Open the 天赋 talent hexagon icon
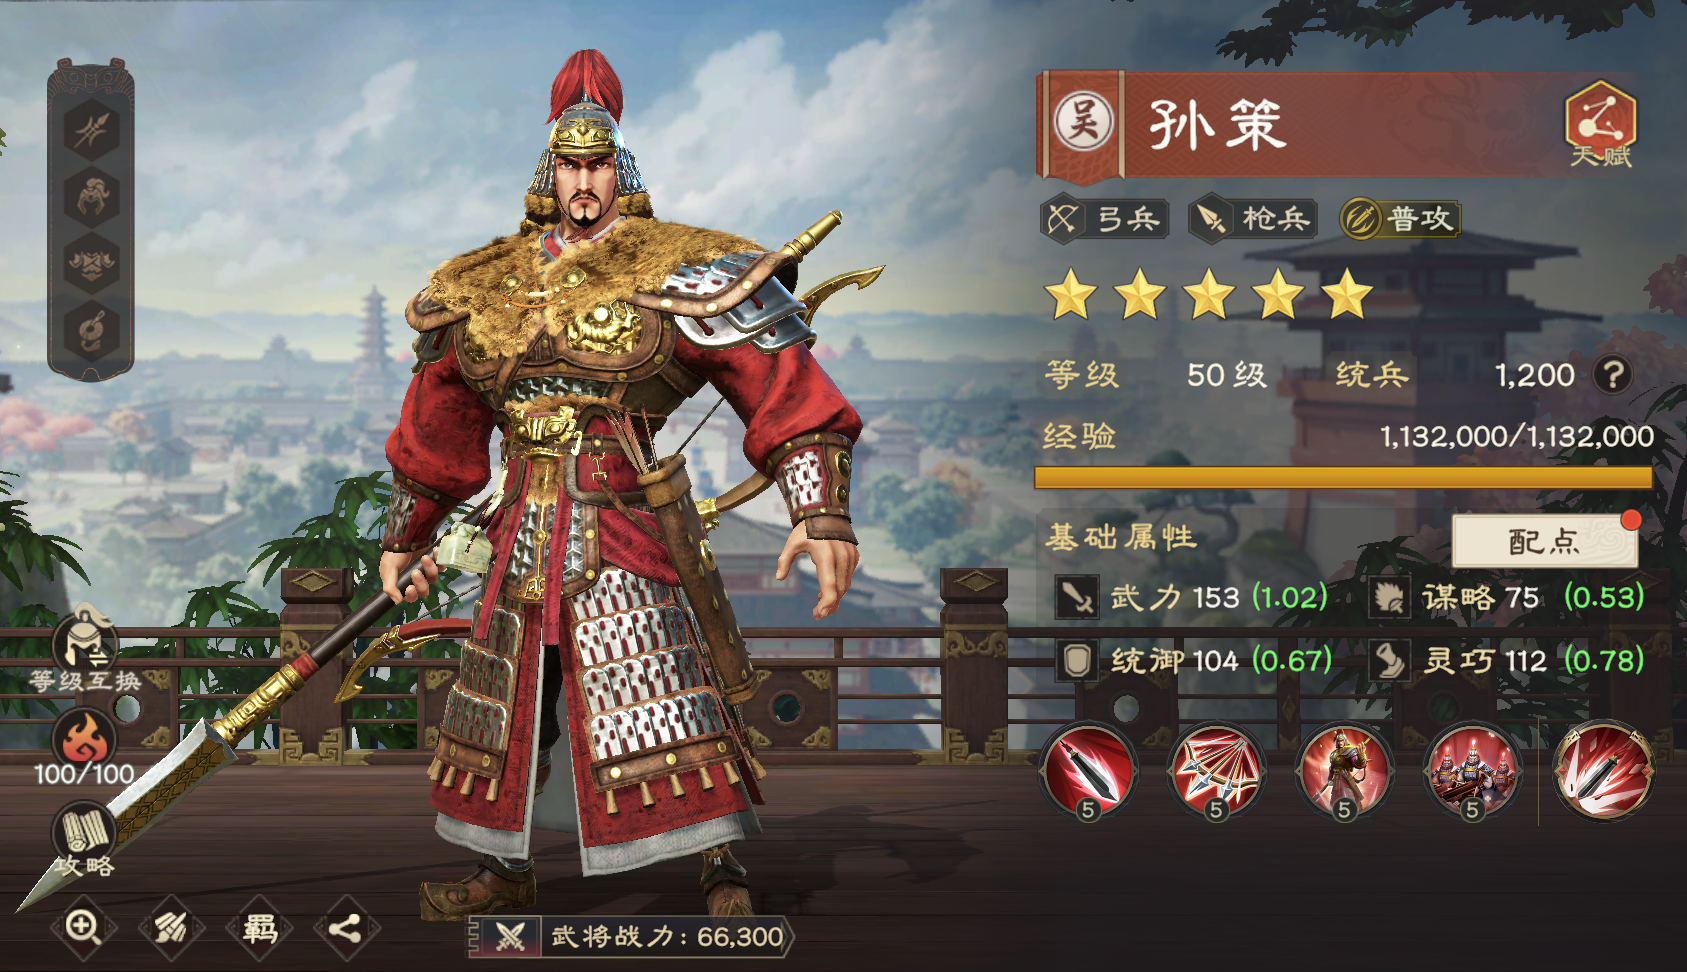The image size is (1687, 972). click(x=1600, y=123)
